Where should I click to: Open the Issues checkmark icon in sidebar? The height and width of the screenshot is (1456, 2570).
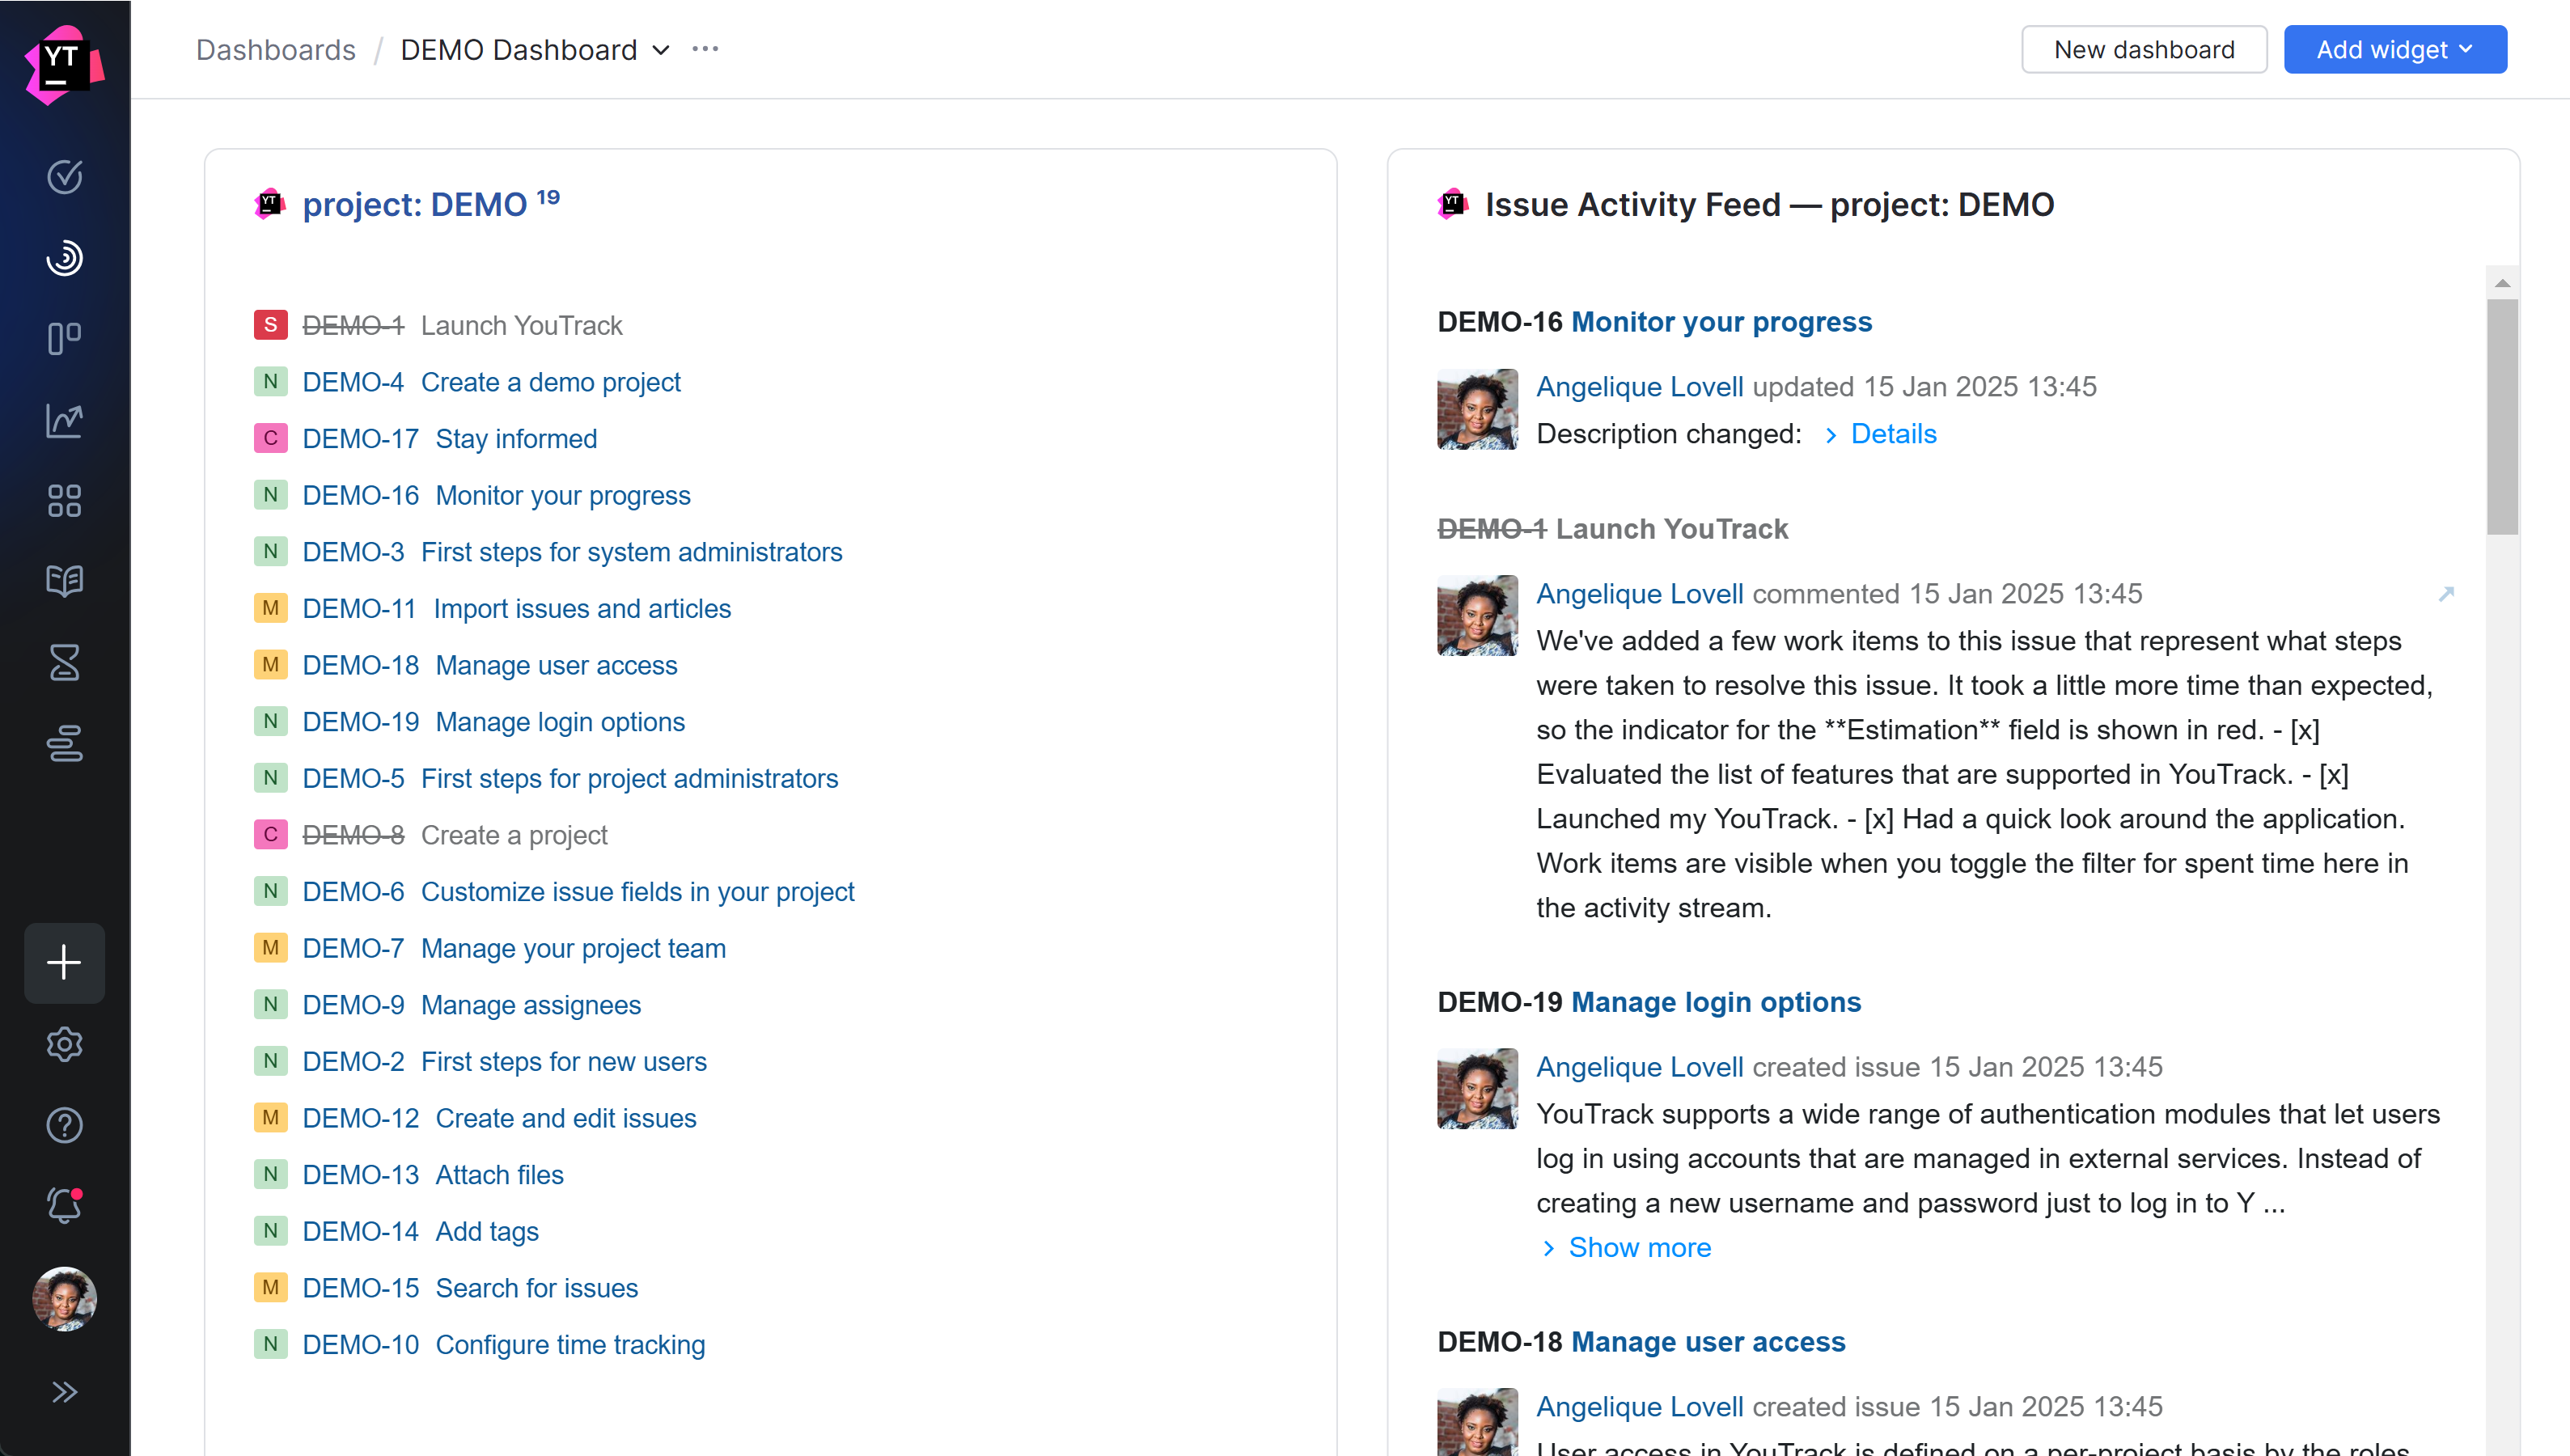pyautogui.click(x=65, y=176)
